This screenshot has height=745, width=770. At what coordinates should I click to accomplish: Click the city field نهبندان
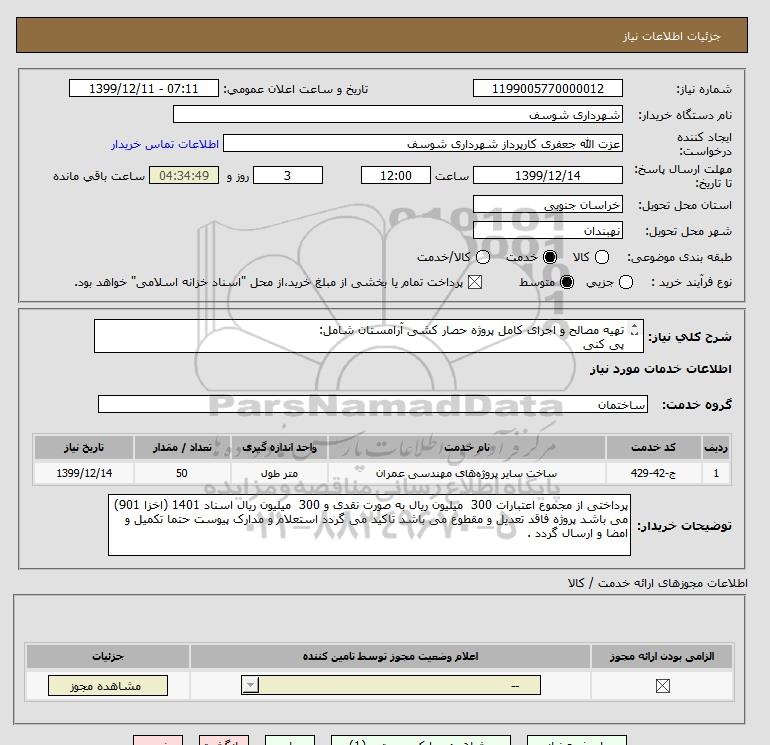[548, 230]
